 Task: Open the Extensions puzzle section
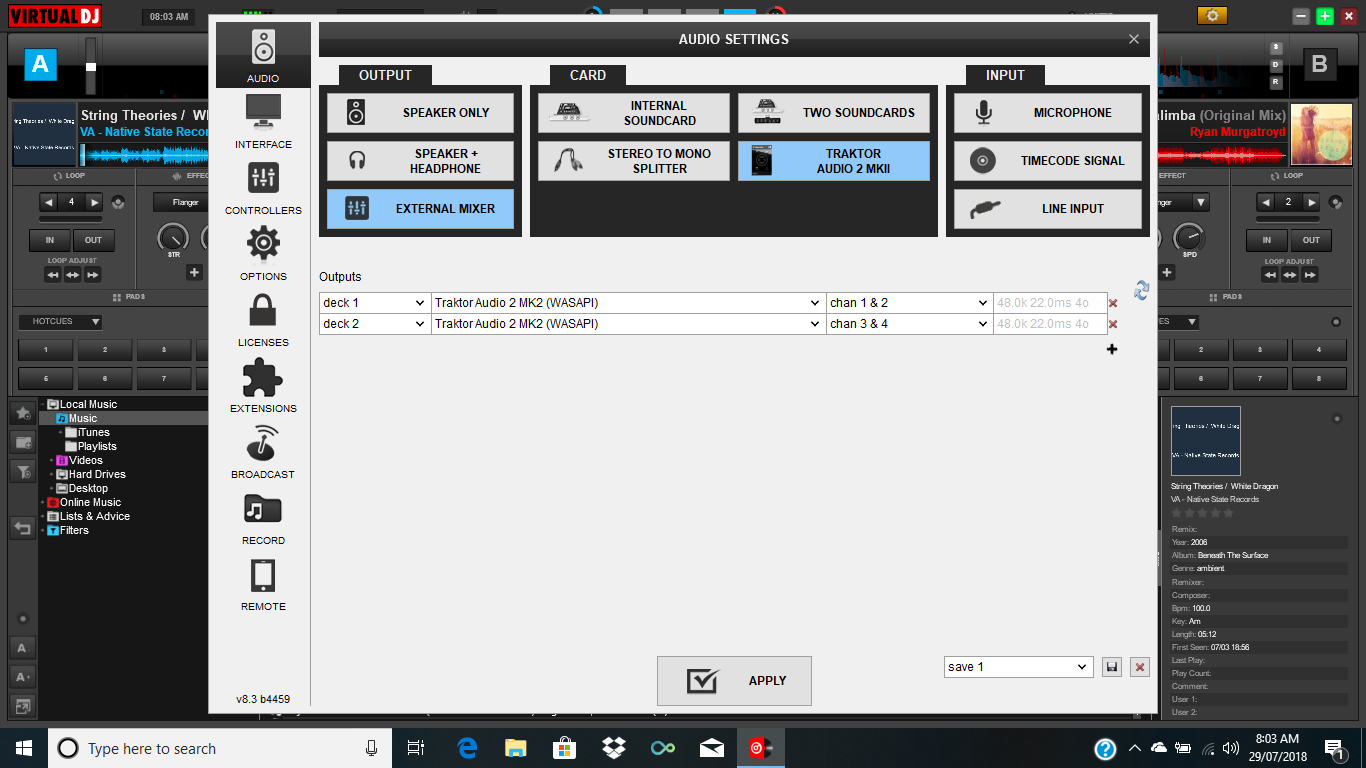pos(263,386)
